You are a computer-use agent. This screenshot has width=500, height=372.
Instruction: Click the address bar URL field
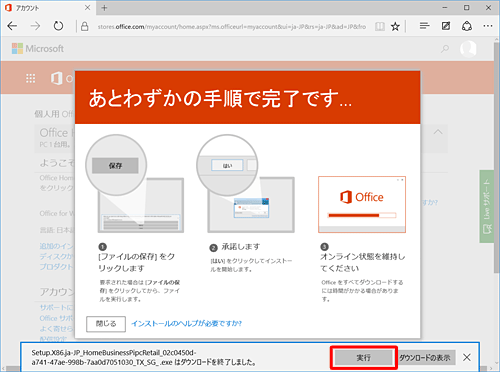click(x=232, y=27)
